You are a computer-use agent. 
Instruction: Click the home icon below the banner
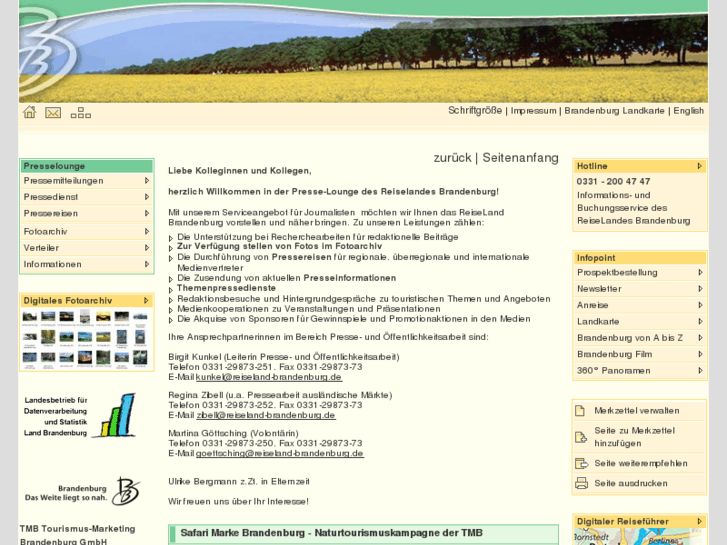29,112
